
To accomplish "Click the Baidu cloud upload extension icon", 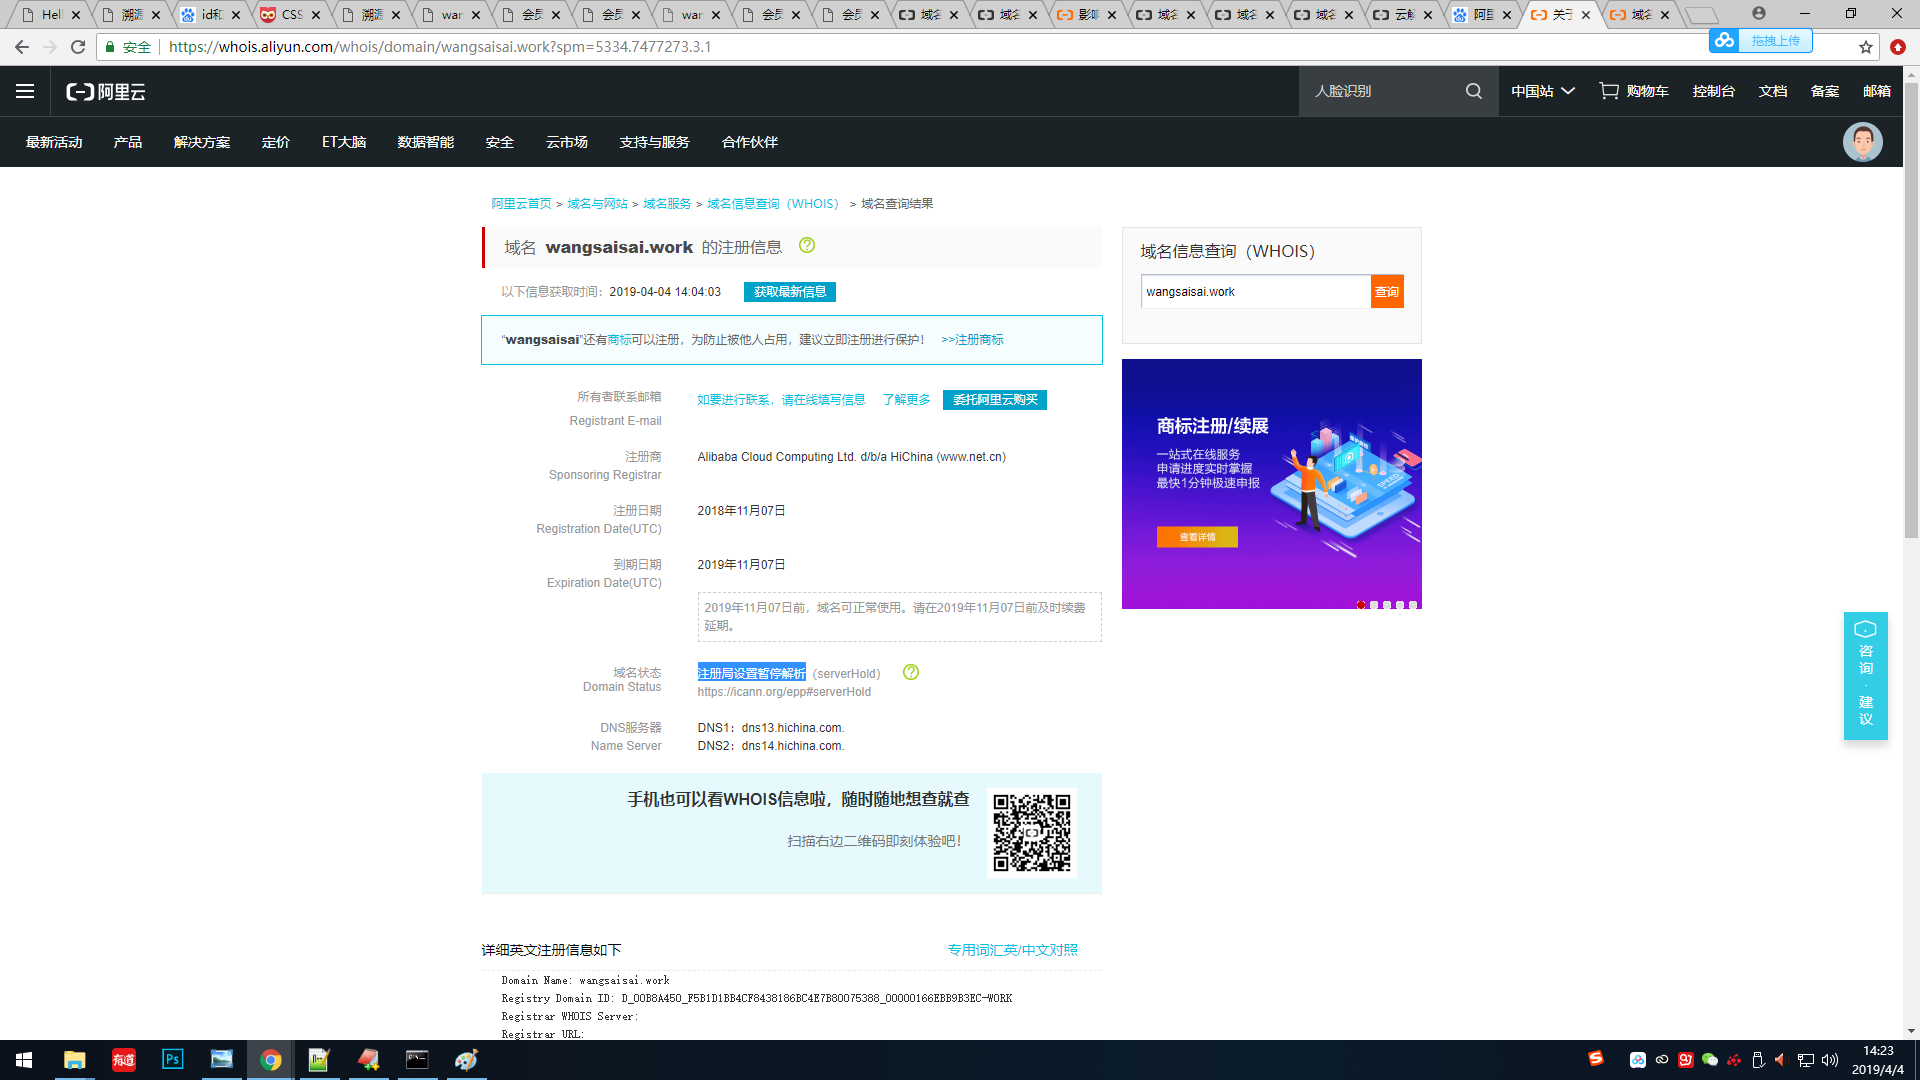I will (1761, 41).
